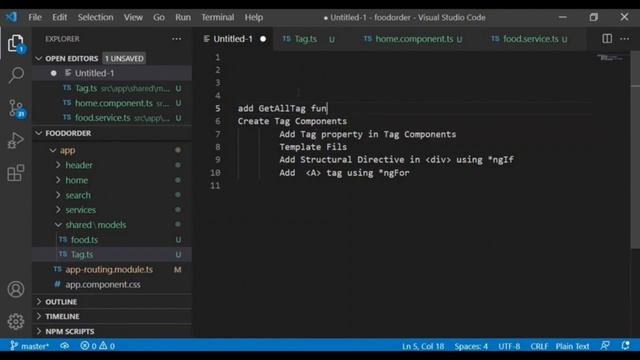Change line ending via CRLF
The image size is (640, 360).
(x=539, y=346)
